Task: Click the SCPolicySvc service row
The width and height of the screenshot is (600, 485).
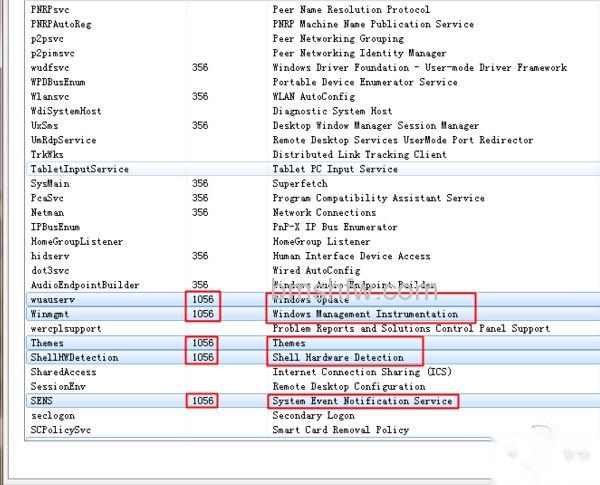Action: 313,430
